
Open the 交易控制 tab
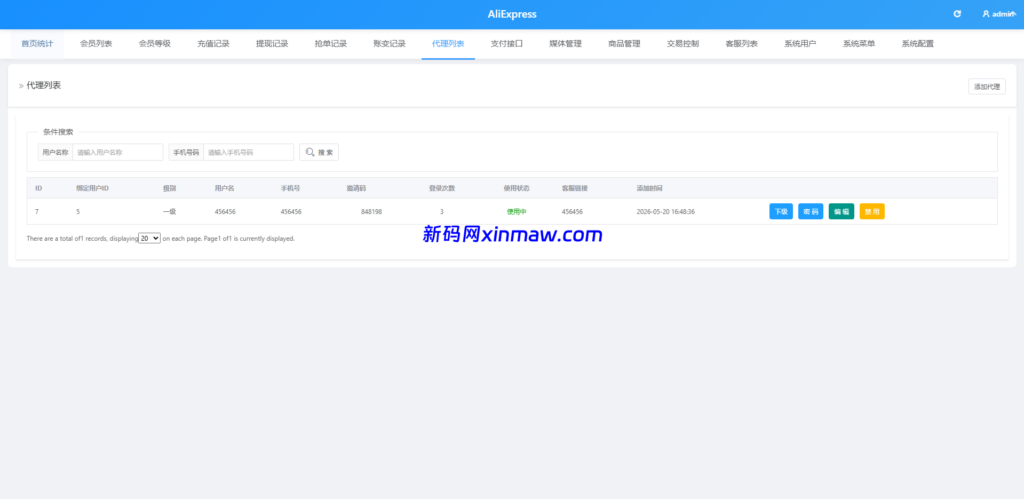pos(683,44)
